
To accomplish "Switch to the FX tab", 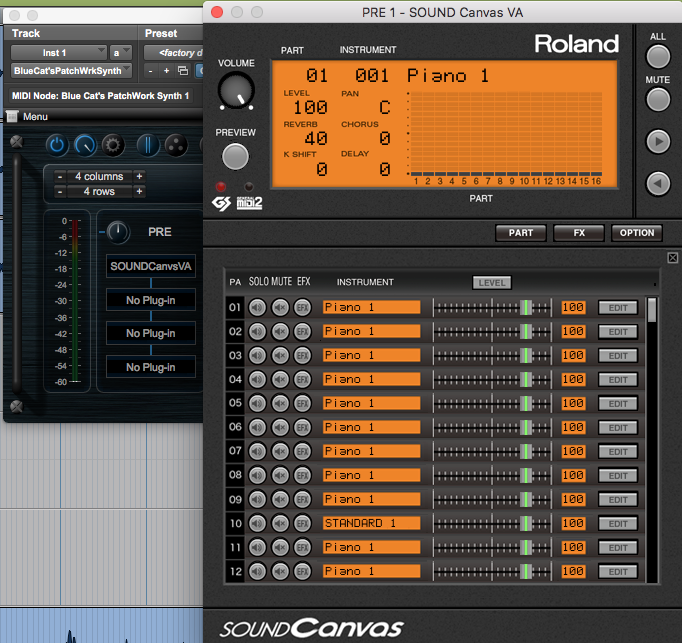I will pos(579,233).
